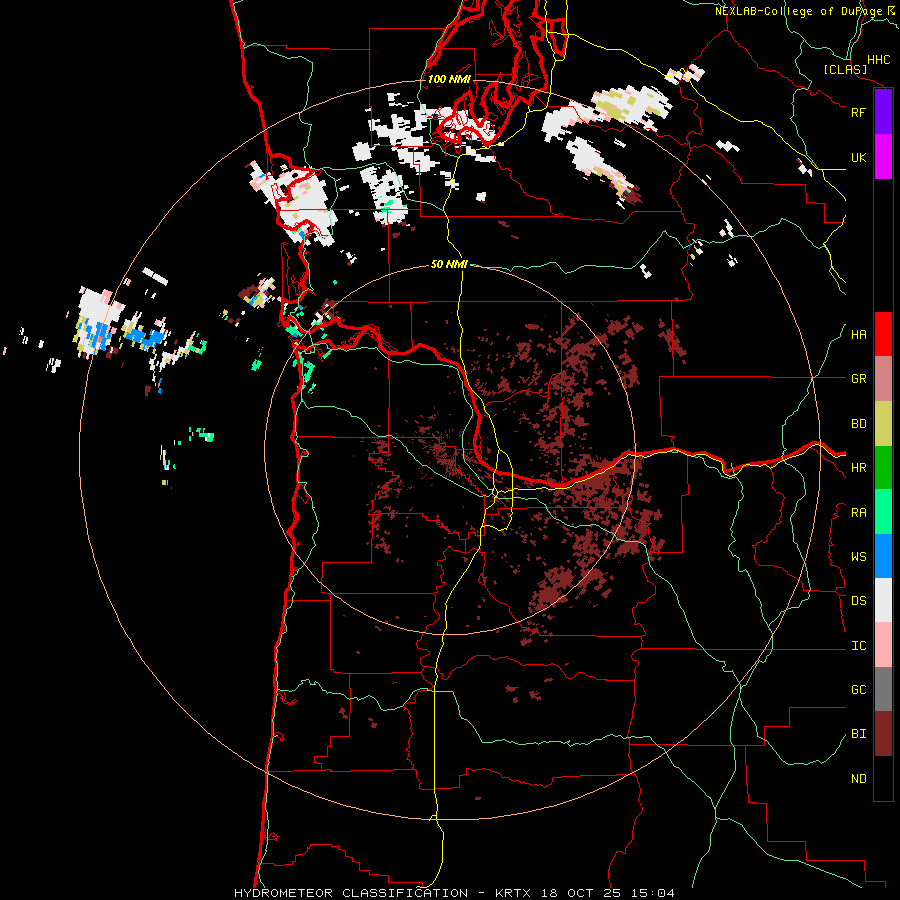
Task: Click the DS white legend swatch
Action: 883,600
